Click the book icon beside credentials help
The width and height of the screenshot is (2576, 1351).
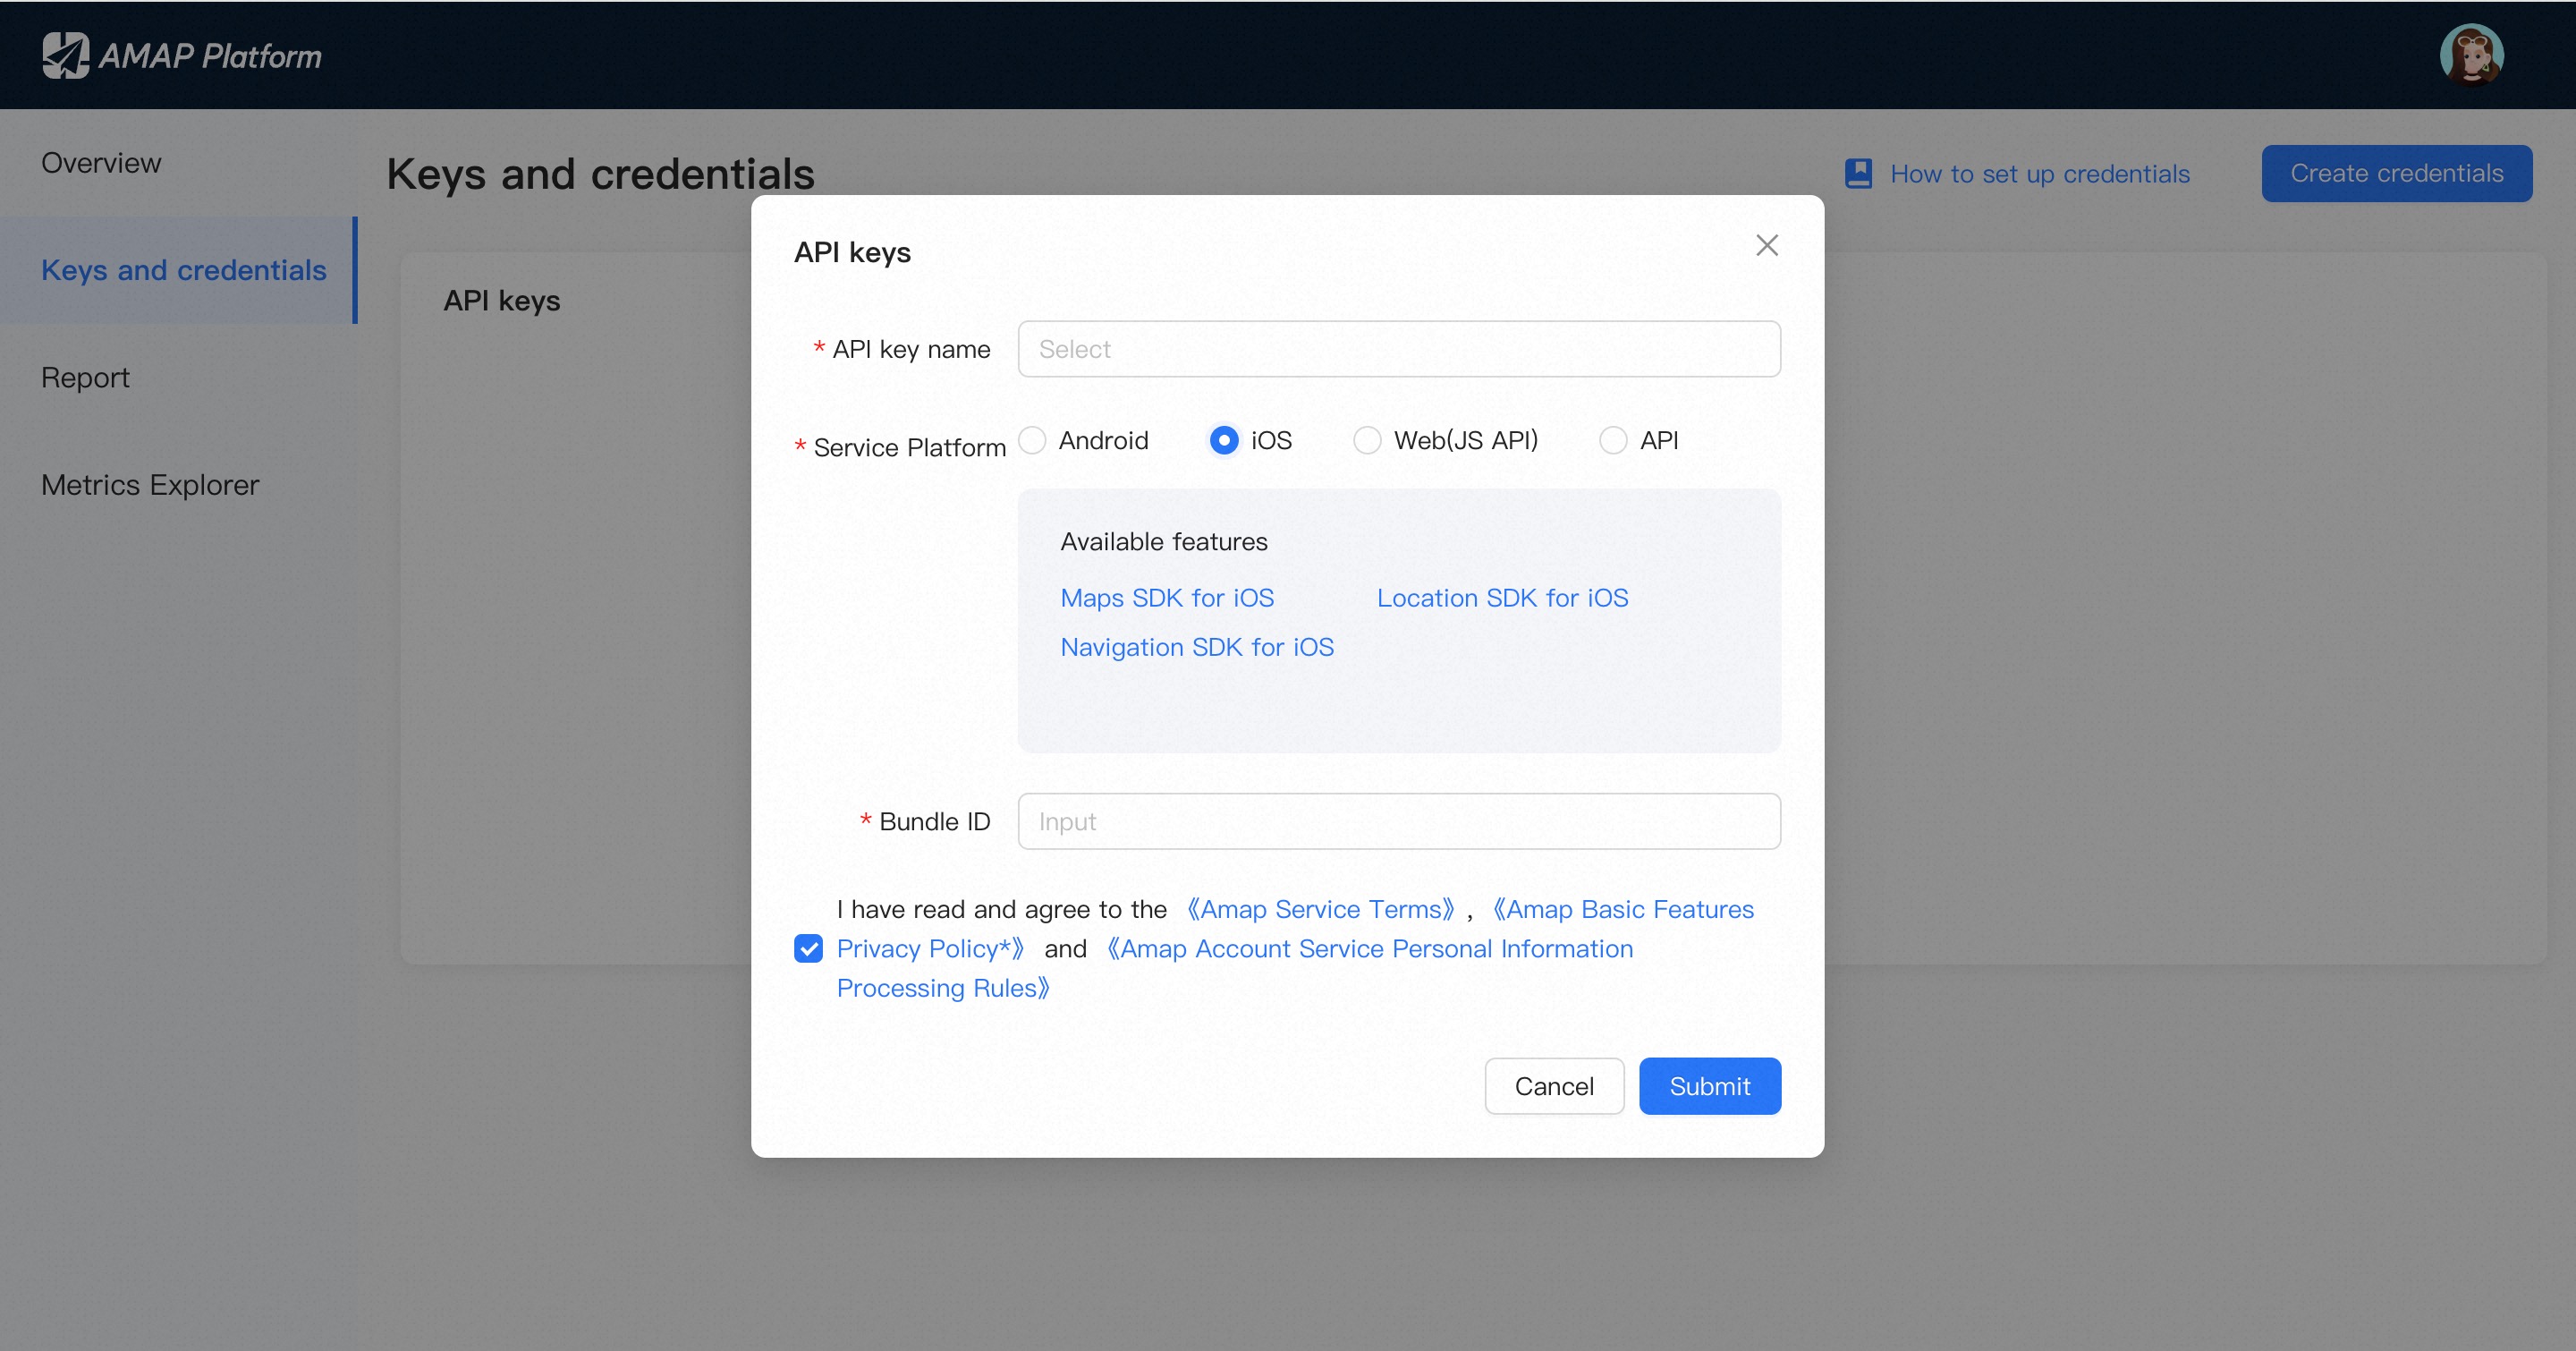(x=1858, y=173)
